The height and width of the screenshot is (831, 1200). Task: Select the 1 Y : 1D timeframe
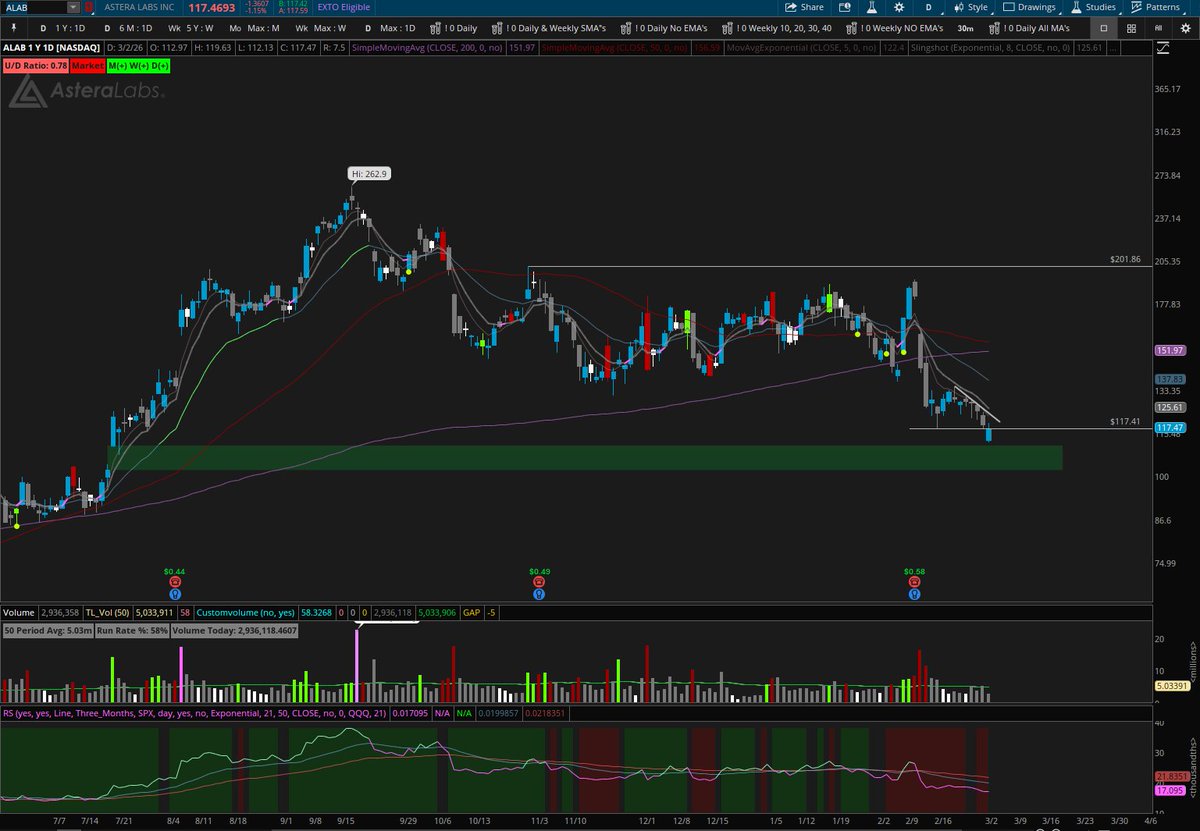63,28
